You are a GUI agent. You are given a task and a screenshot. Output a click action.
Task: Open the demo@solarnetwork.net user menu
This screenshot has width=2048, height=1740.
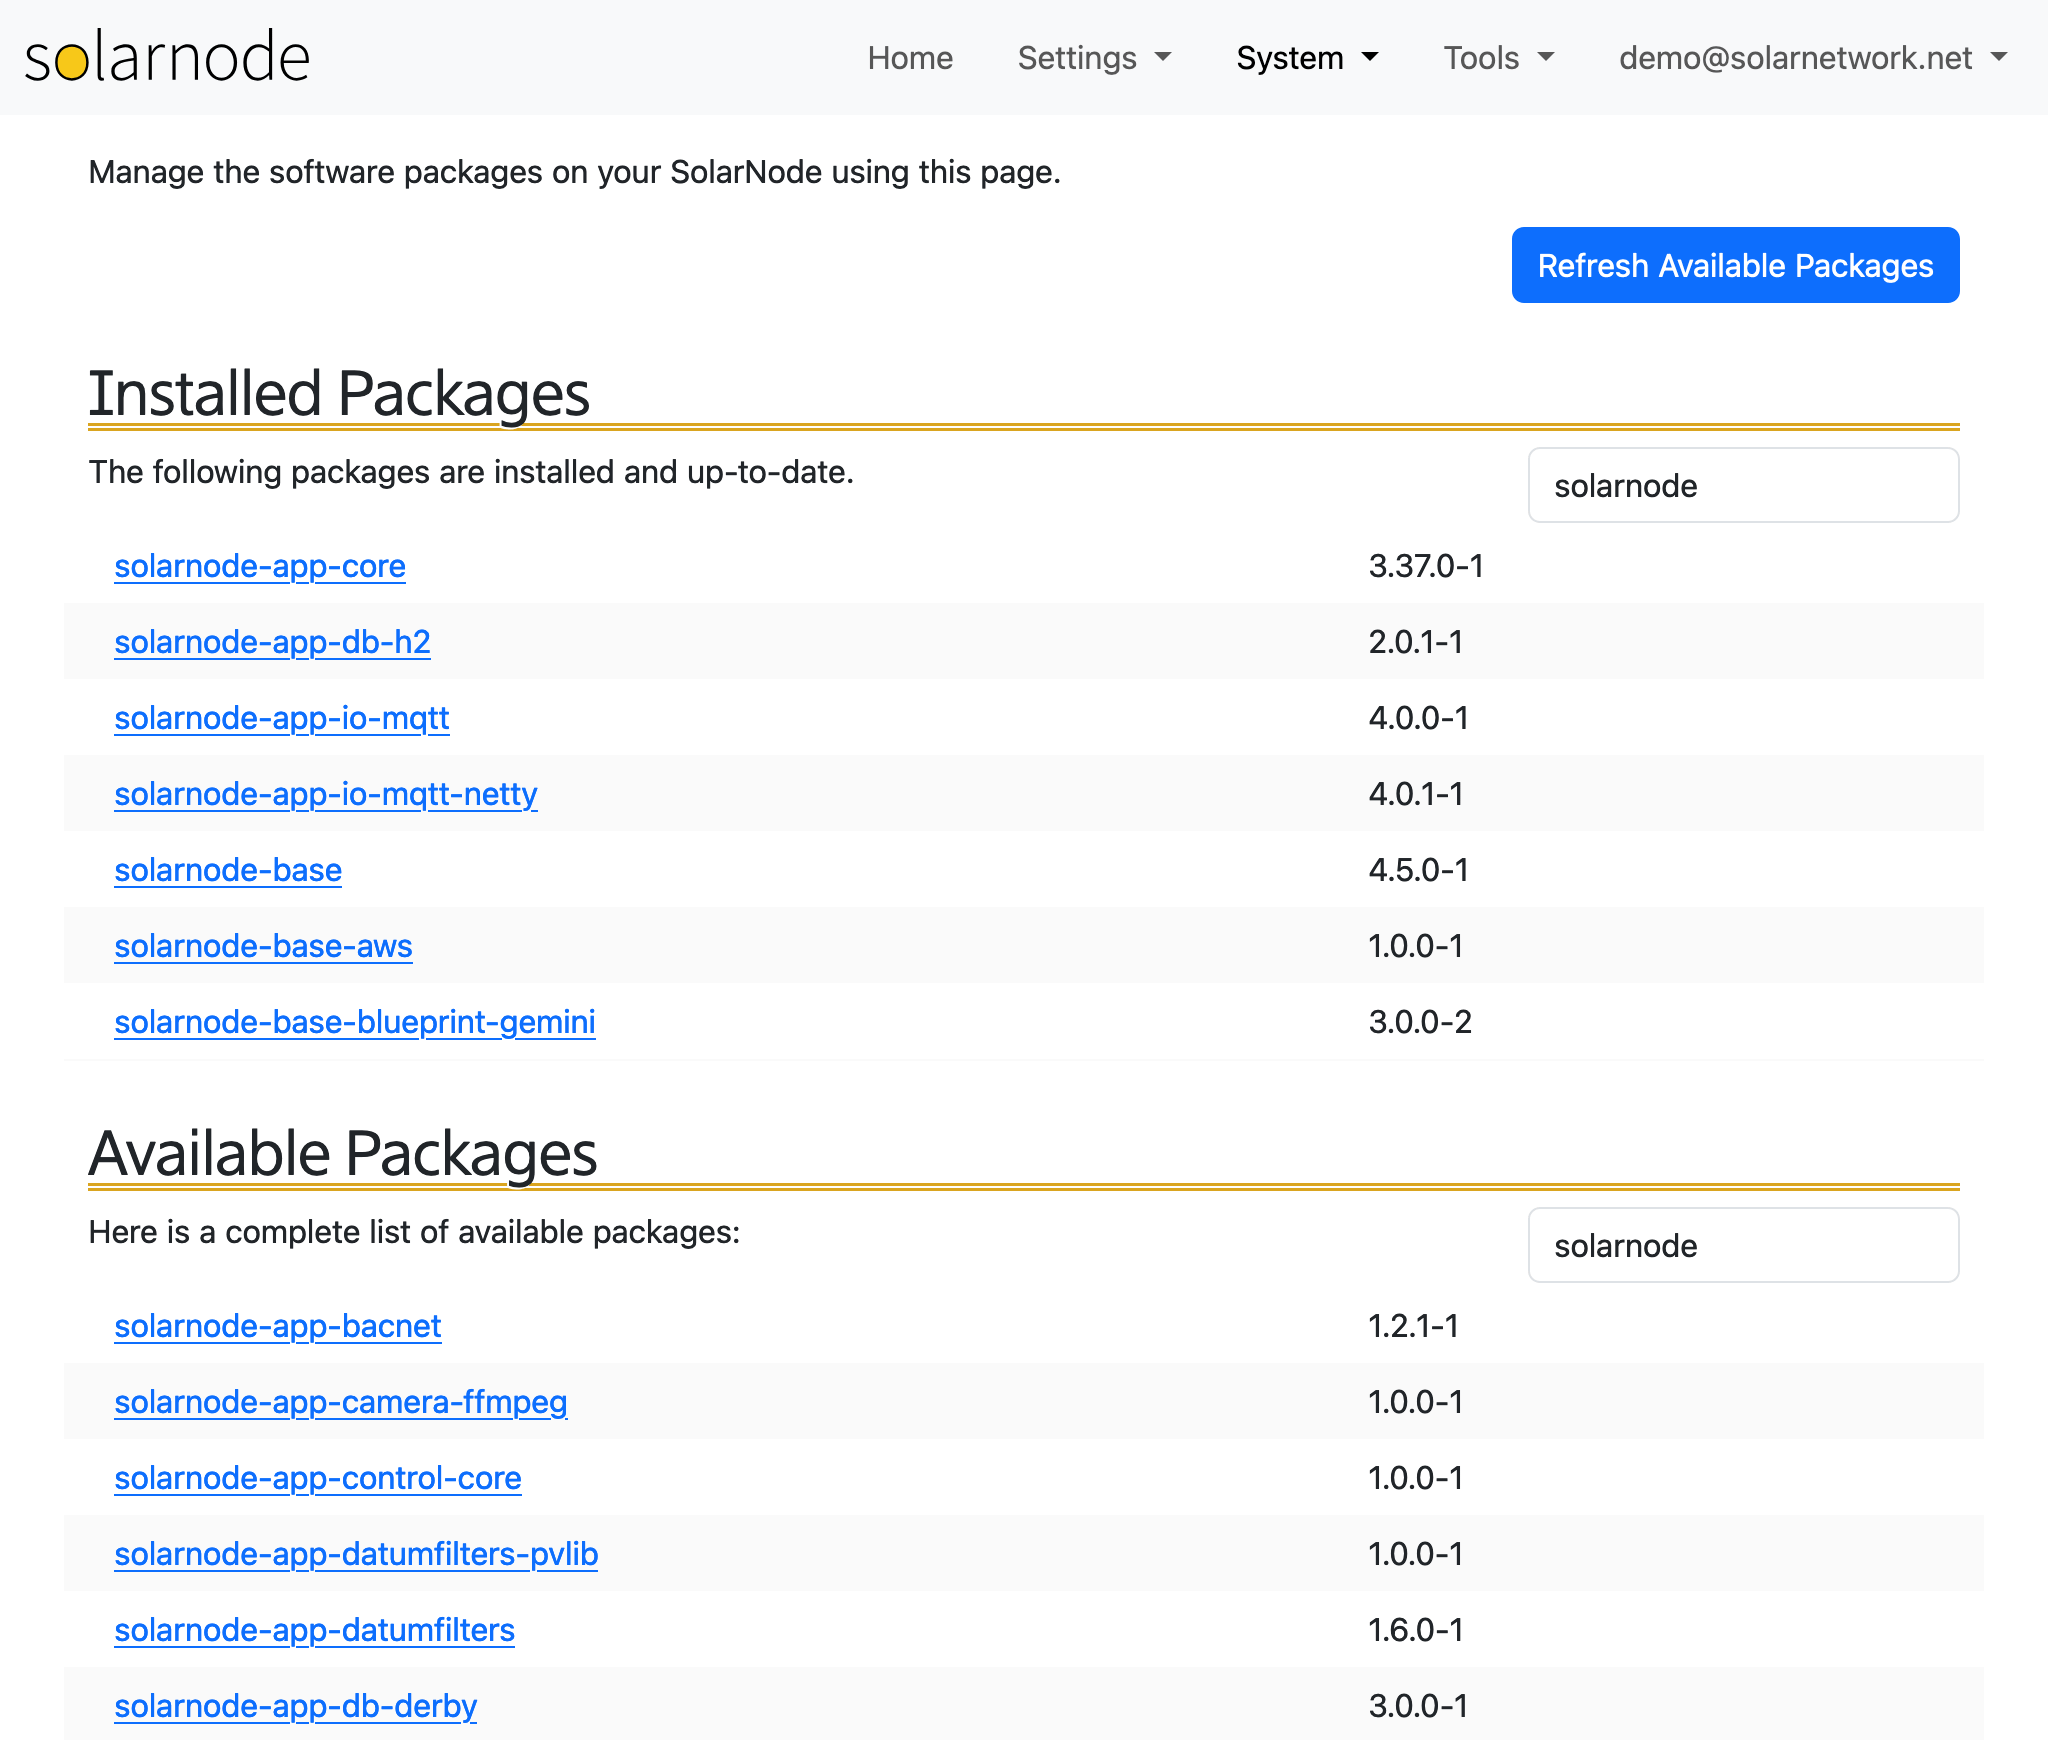[x=1813, y=58]
